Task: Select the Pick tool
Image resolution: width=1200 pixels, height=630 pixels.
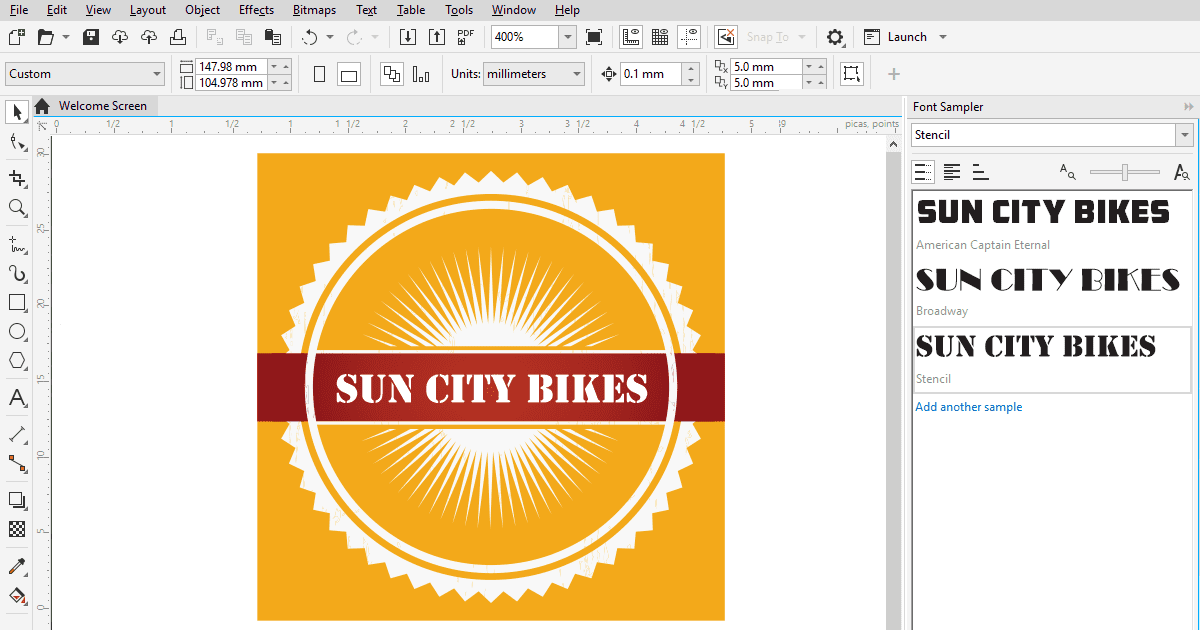Action: point(16,112)
